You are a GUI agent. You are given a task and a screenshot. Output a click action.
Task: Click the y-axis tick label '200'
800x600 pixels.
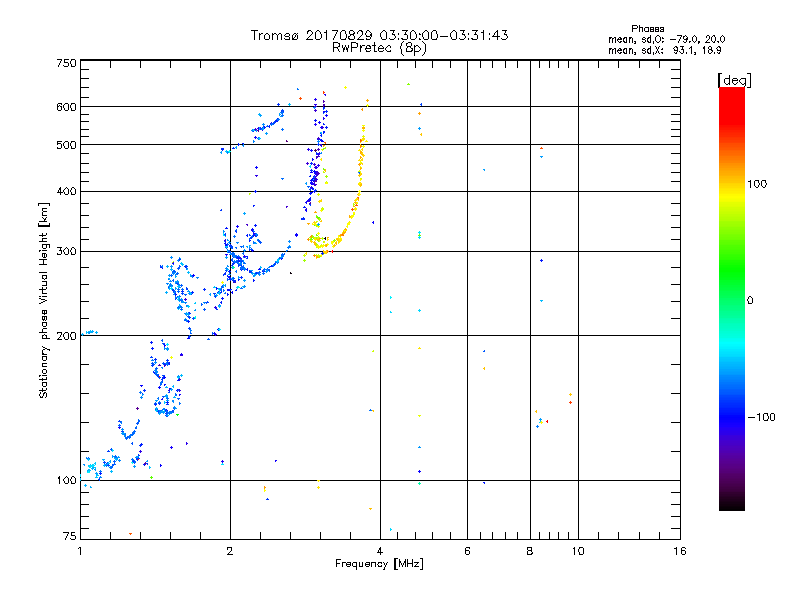coord(66,336)
